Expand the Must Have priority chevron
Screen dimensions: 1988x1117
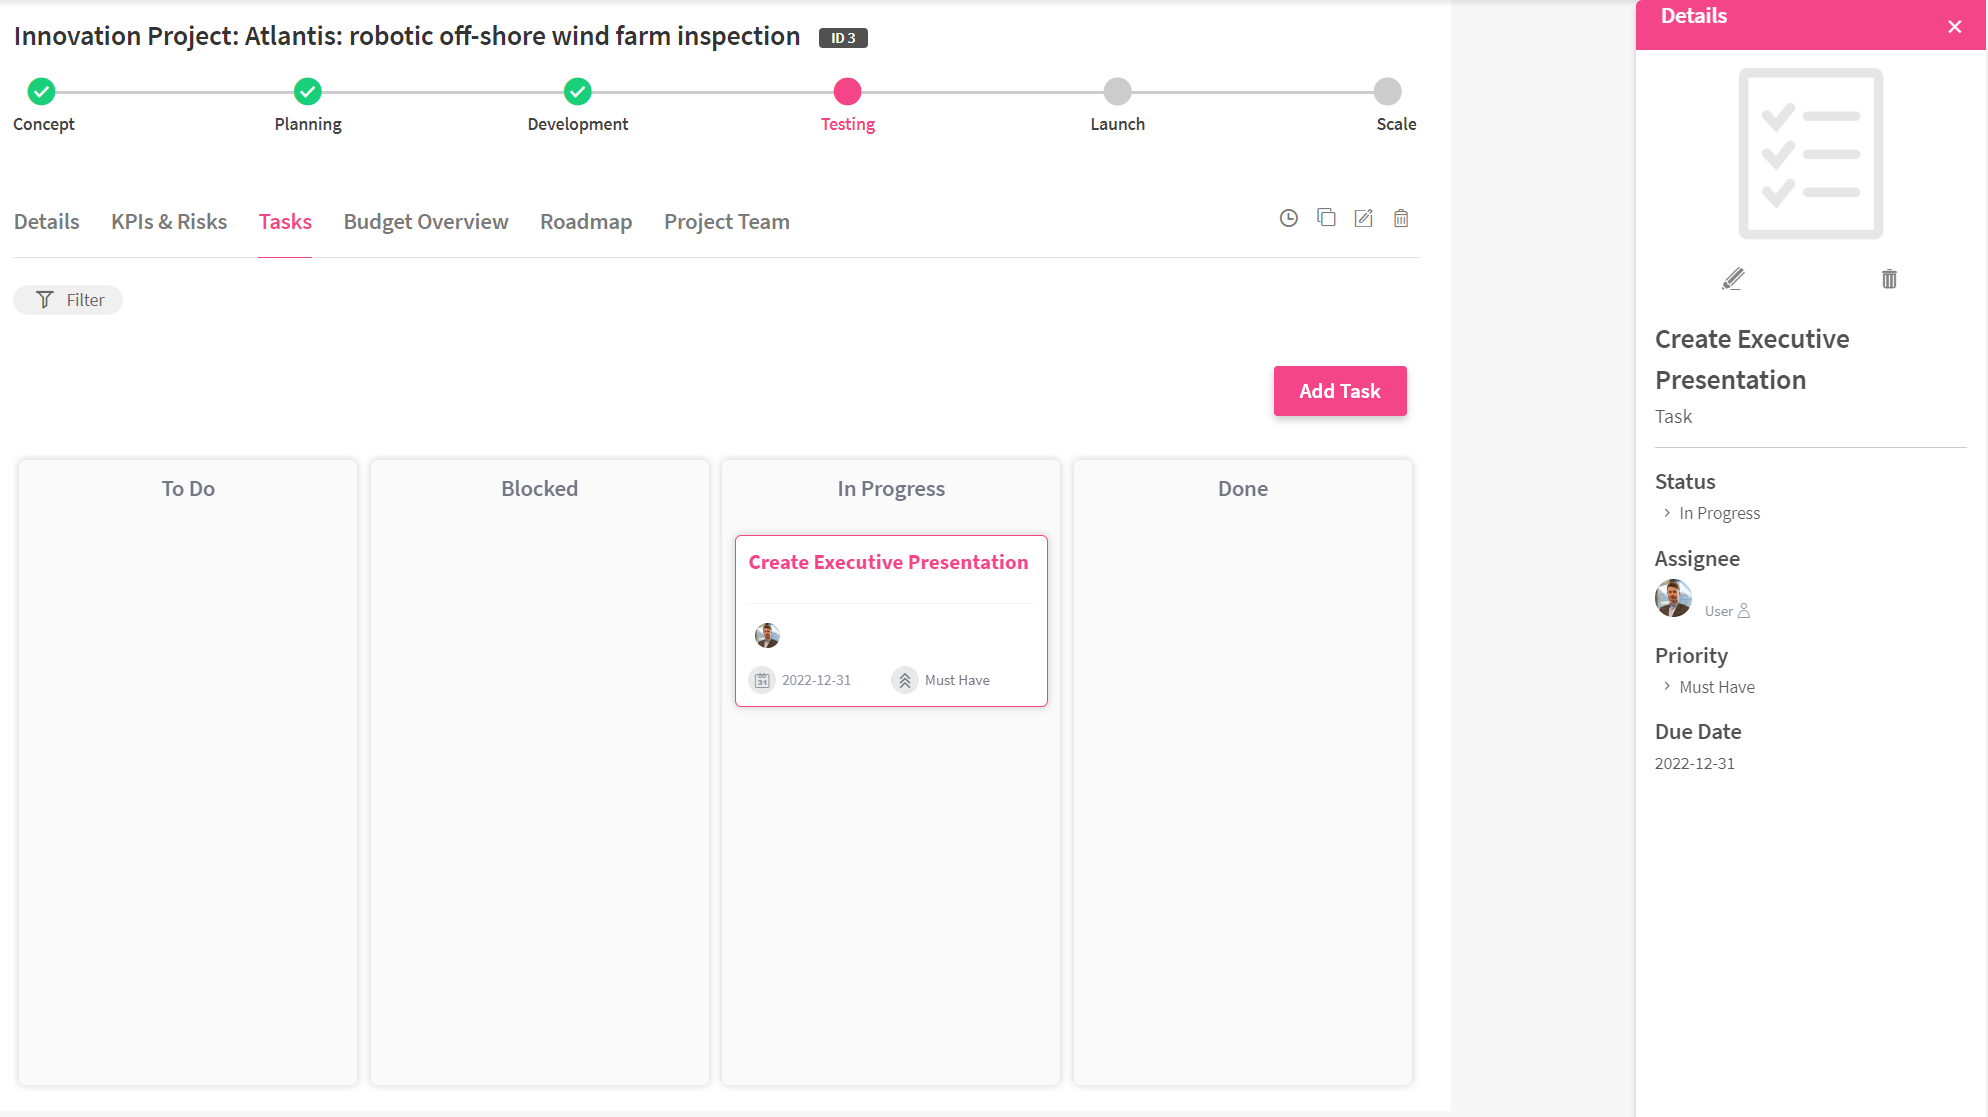(x=1667, y=686)
